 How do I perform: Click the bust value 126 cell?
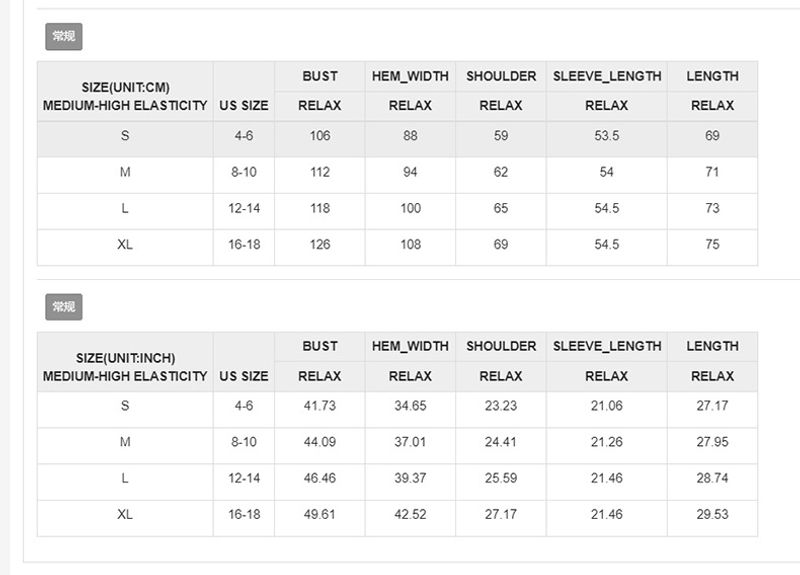click(320, 244)
